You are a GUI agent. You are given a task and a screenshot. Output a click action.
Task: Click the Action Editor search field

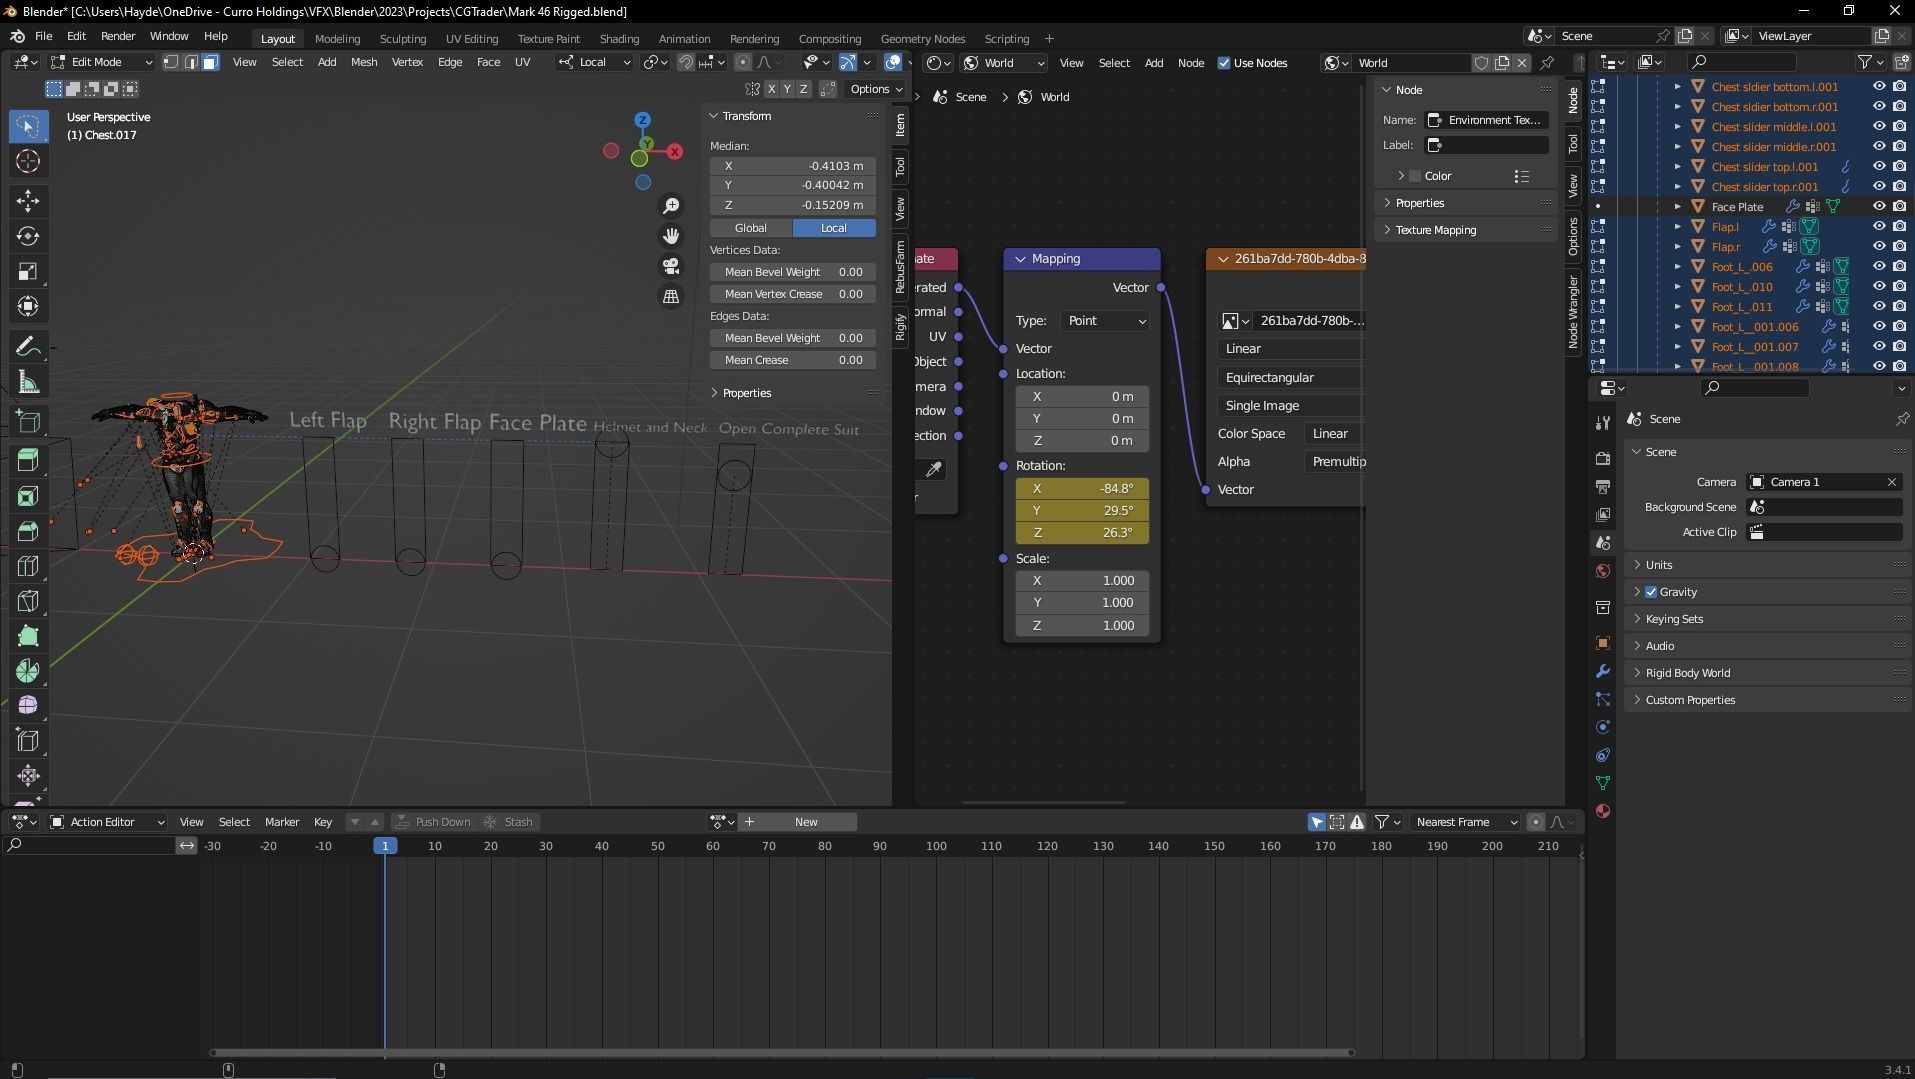[89, 846]
